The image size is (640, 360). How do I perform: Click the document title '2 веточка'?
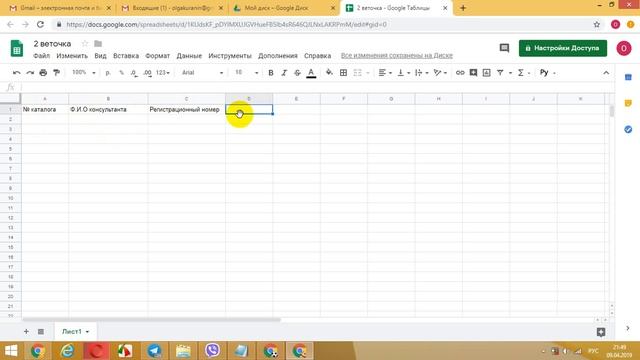[x=52, y=44]
